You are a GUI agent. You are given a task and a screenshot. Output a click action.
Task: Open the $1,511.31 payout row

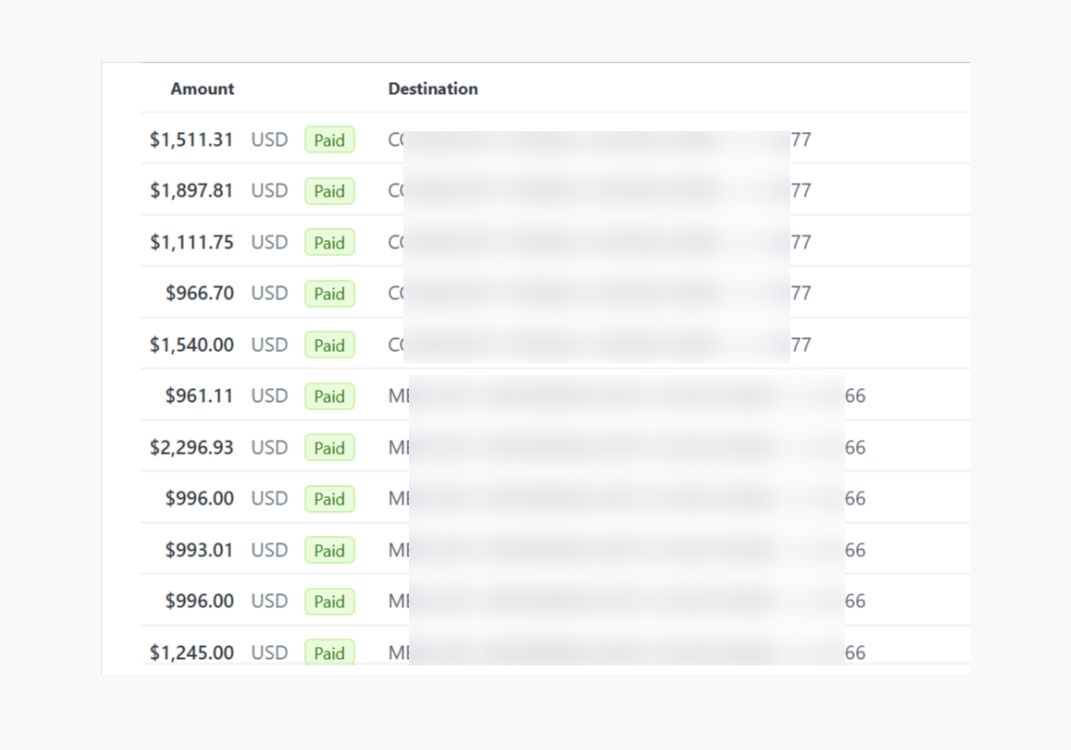coord(191,140)
